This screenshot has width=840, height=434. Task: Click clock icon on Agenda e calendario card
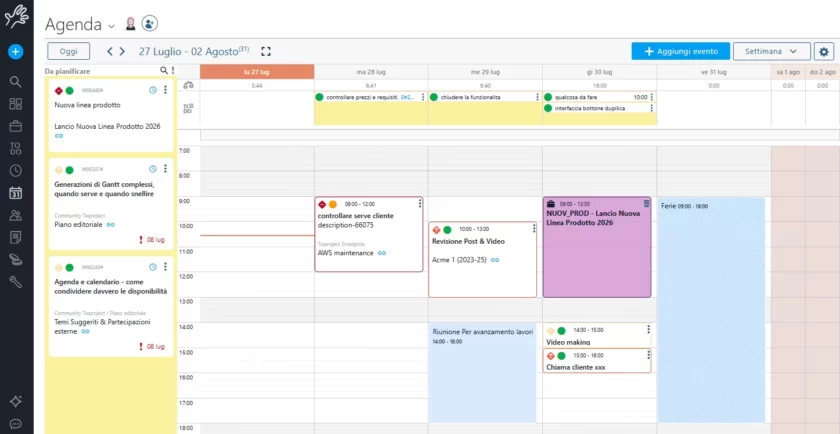pyautogui.click(x=153, y=266)
